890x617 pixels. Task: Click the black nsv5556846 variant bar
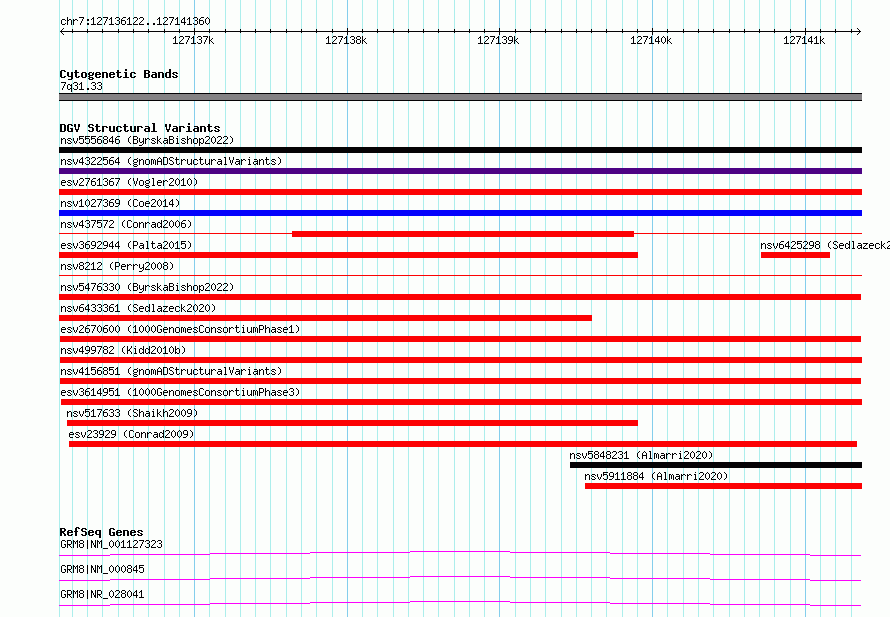(460, 150)
